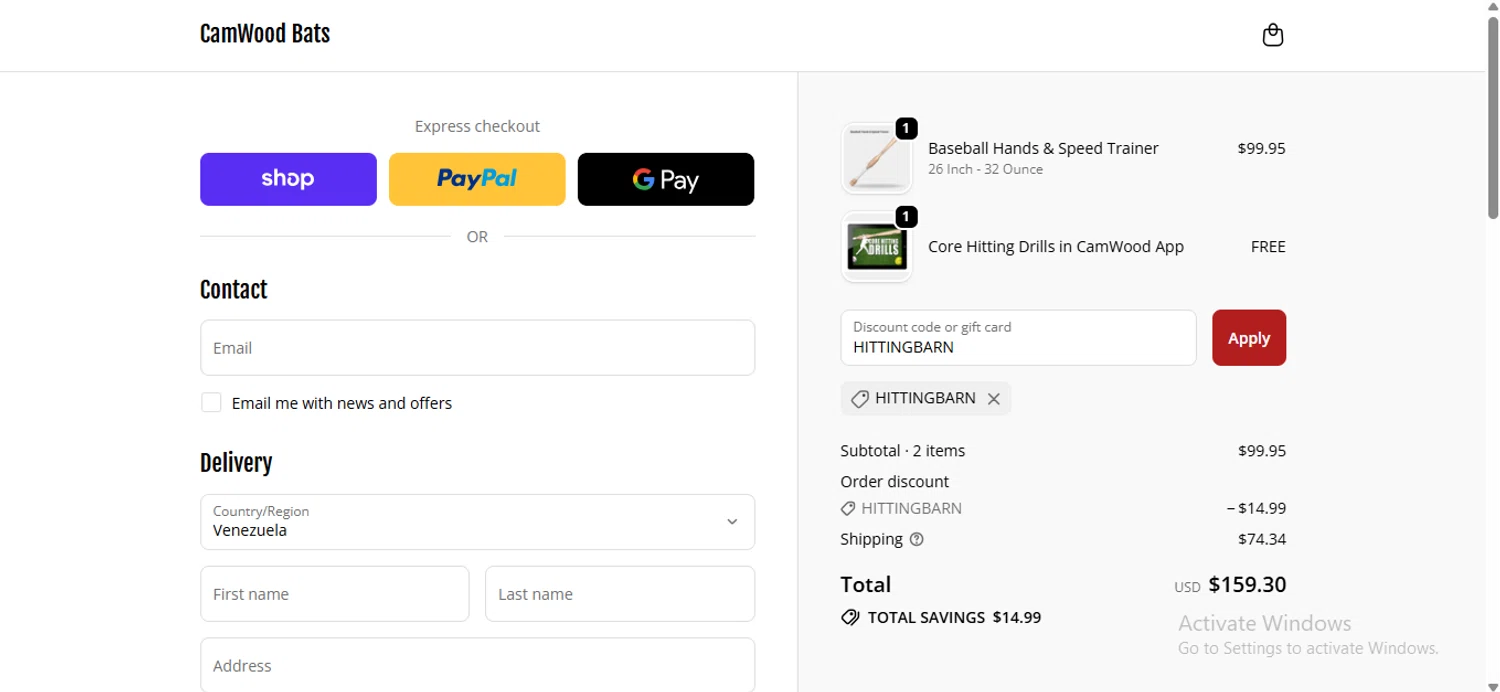Open the Country/Region dropdown
The width and height of the screenshot is (1500, 692).
click(x=477, y=522)
